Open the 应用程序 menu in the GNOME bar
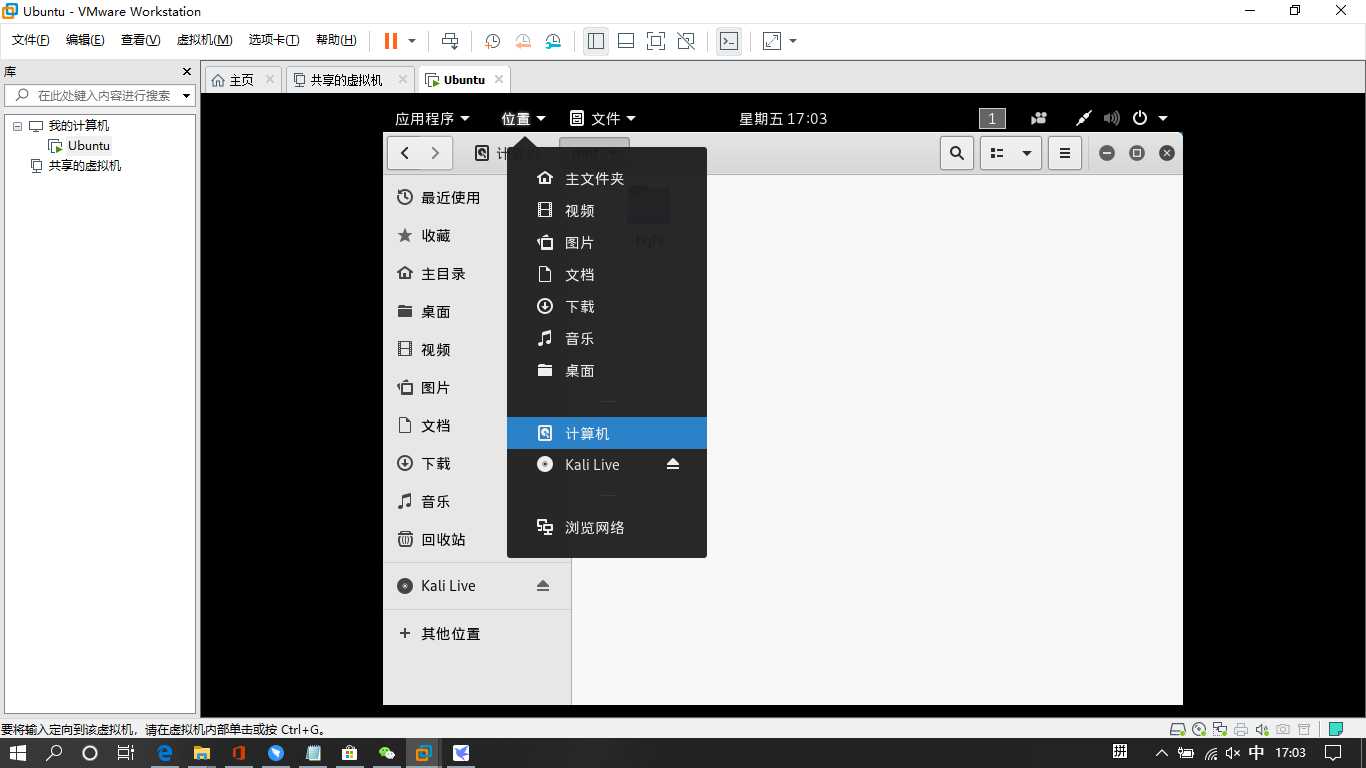 pyautogui.click(x=432, y=118)
